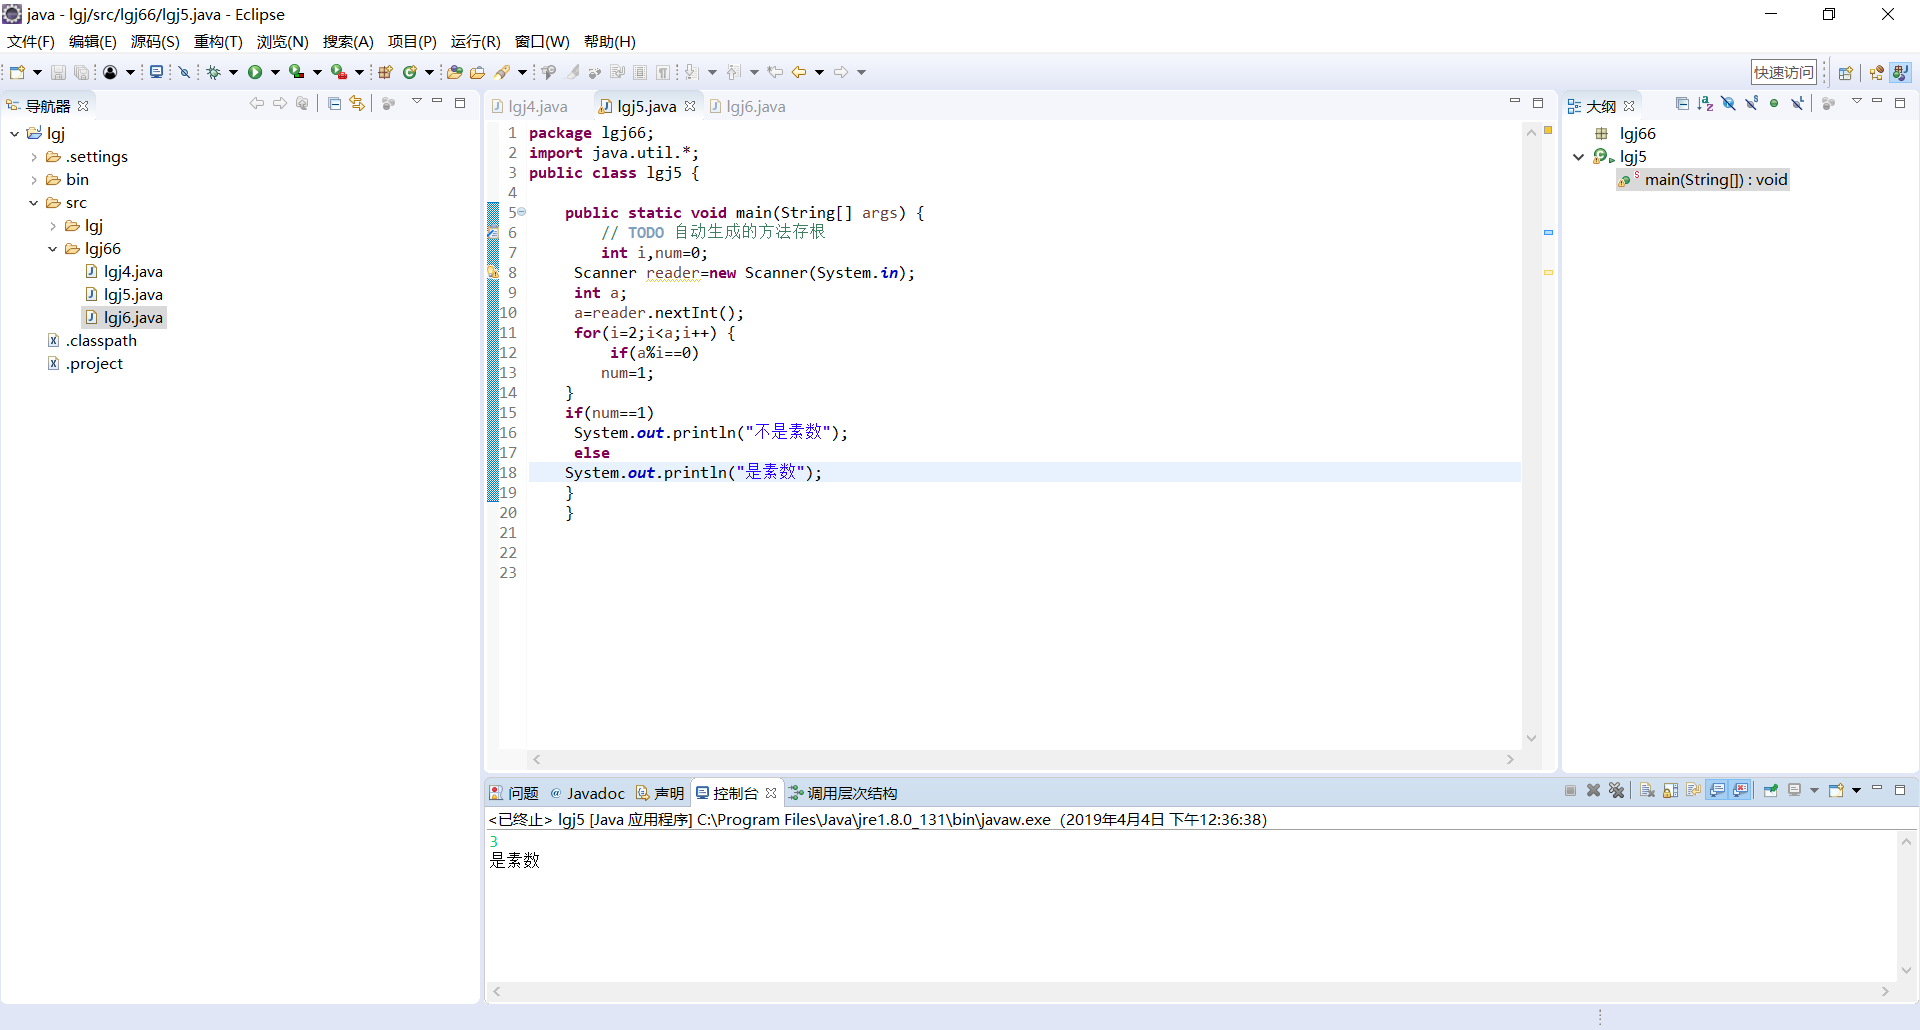Open lgj4.java in the navigator tree
The width and height of the screenshot is (1920, 1030).
(133, 272)
